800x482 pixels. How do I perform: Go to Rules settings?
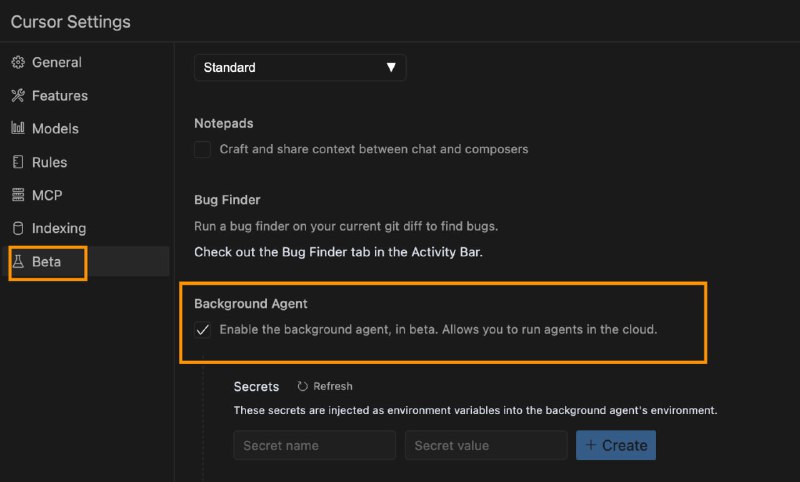(85, 162)
